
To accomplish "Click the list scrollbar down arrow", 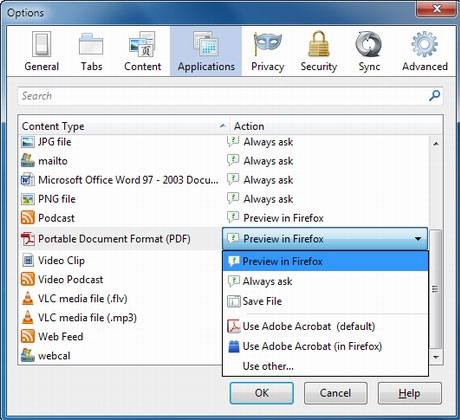I will [x=436, y=357].
